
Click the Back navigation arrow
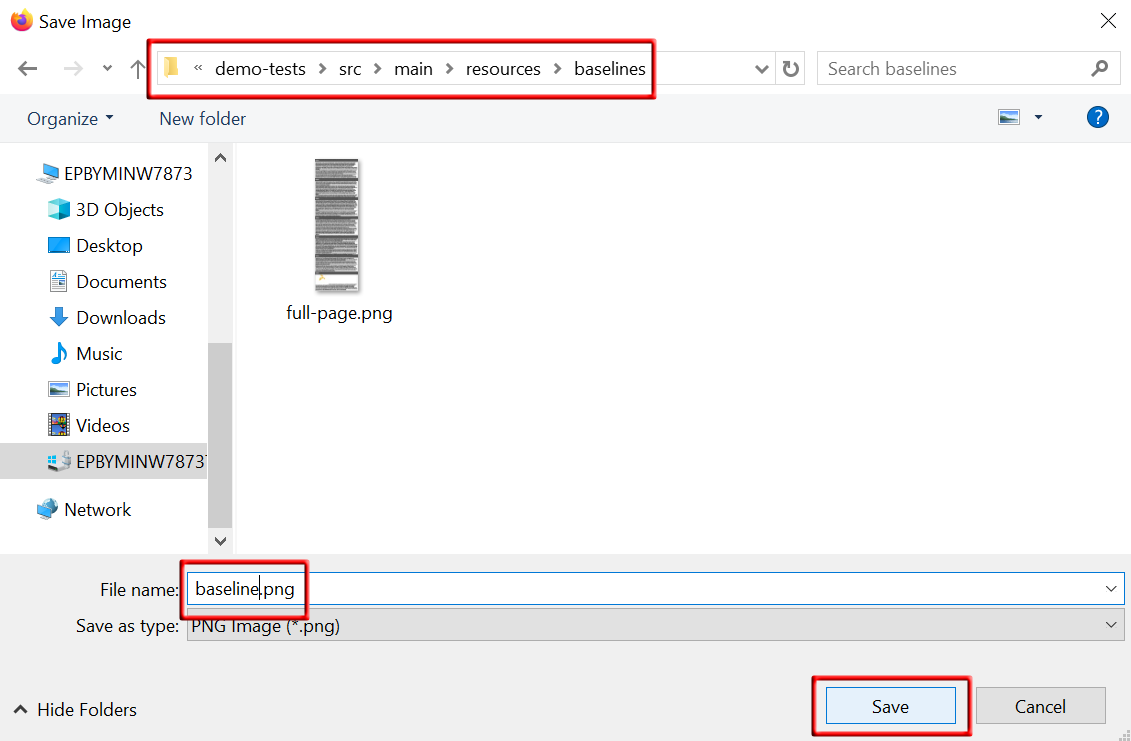coord(28,69)
